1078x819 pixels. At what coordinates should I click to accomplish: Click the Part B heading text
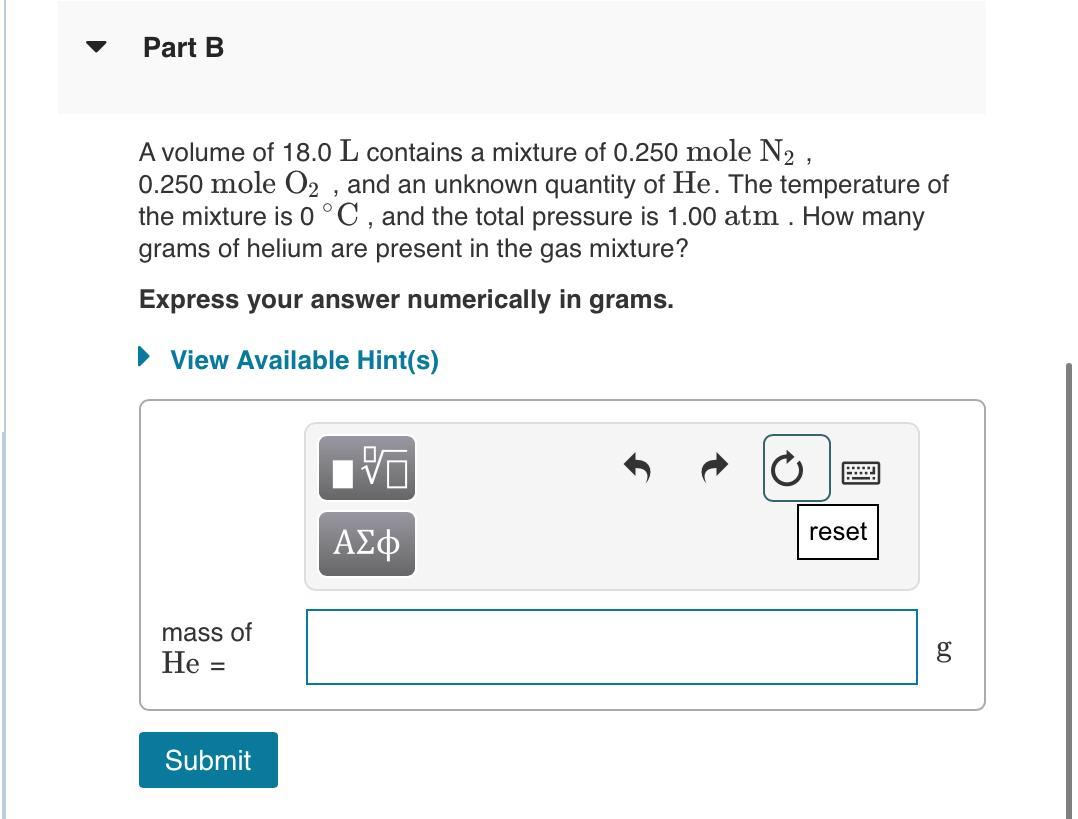pyautogui.click(x=183, y=47)
